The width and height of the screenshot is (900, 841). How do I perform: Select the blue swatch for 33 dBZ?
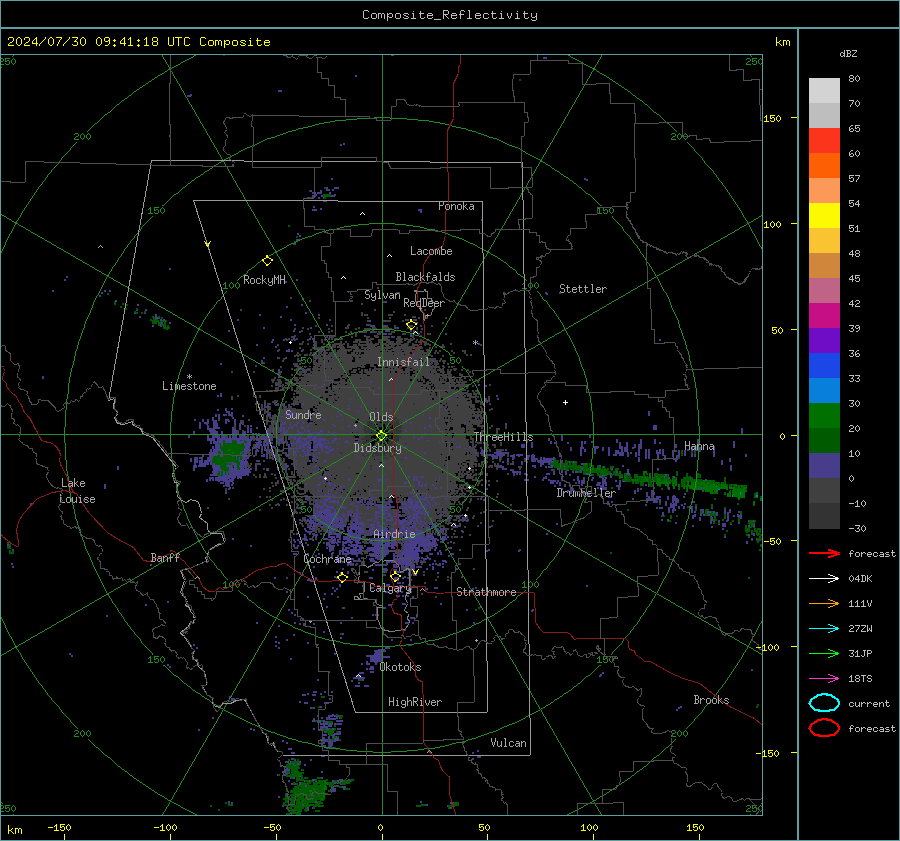[824, 365]
